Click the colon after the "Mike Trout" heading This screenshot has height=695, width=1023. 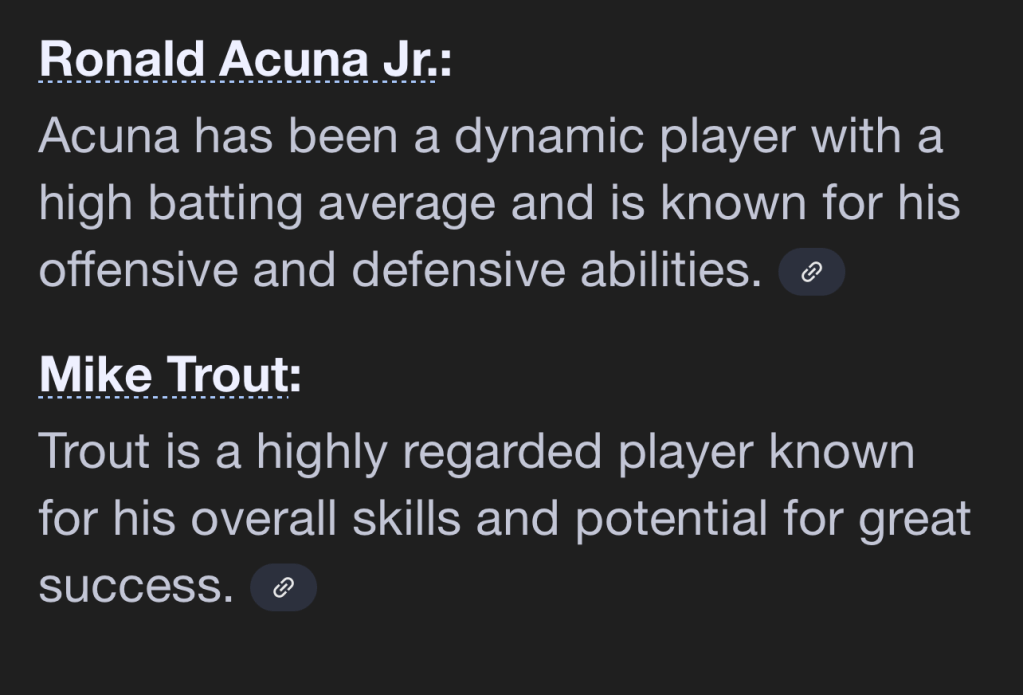(x=295, y=377)
